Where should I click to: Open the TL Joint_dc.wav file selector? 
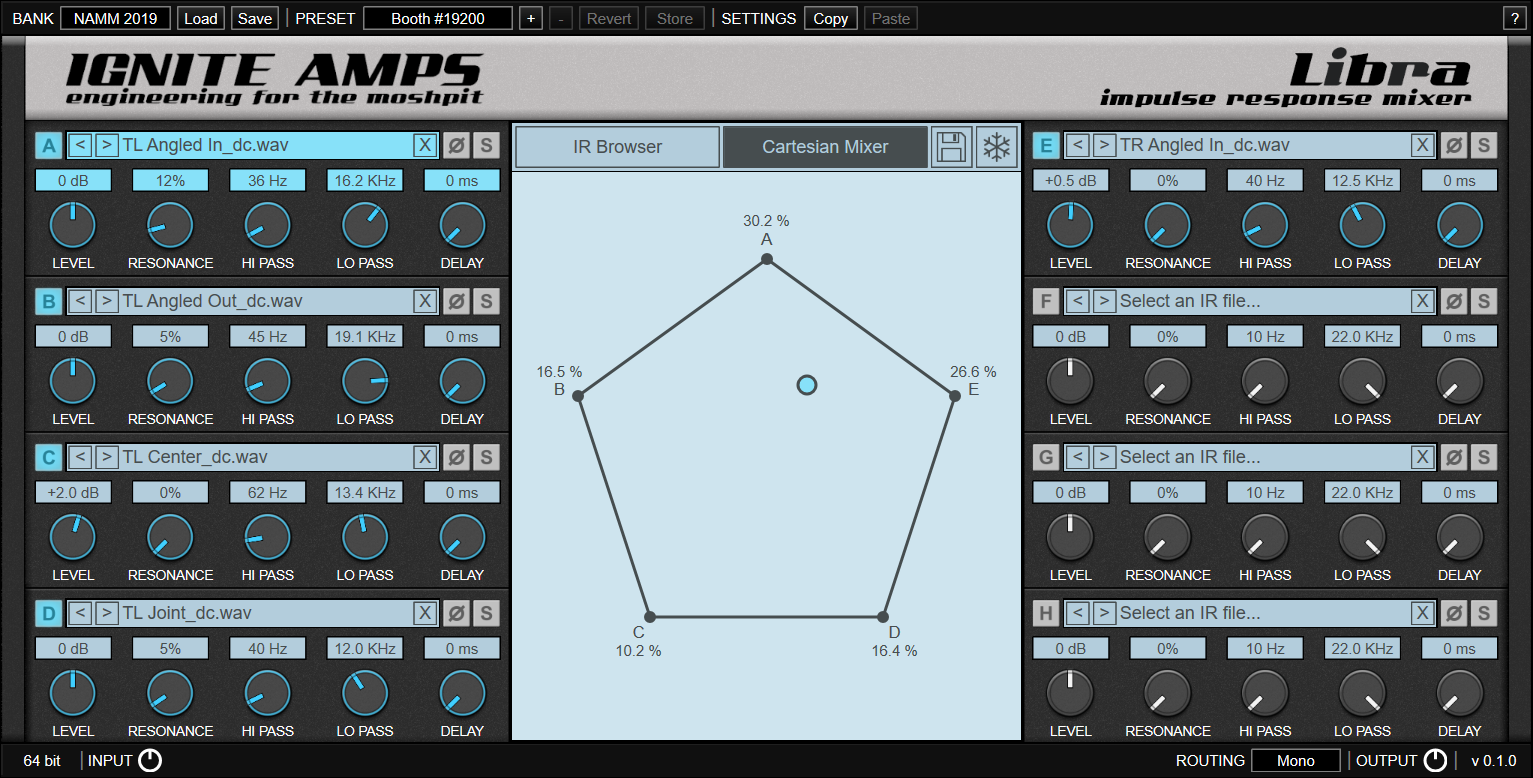point(266,613)
